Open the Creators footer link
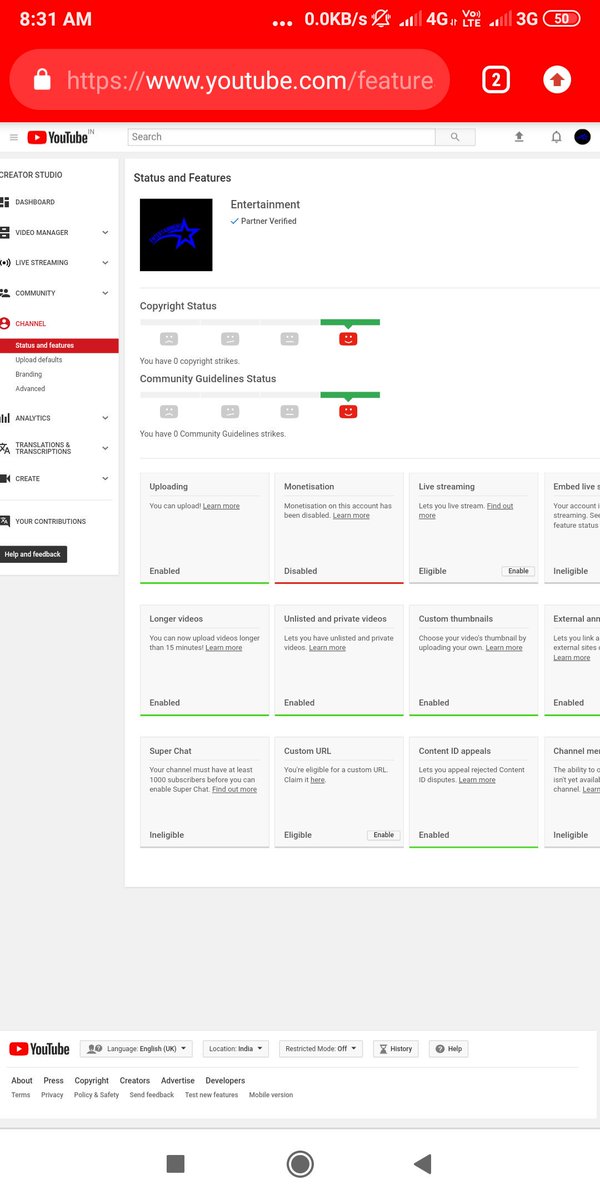This screenshot has height=1200, width=600. pyautogui.click(x=135, y=1081)
